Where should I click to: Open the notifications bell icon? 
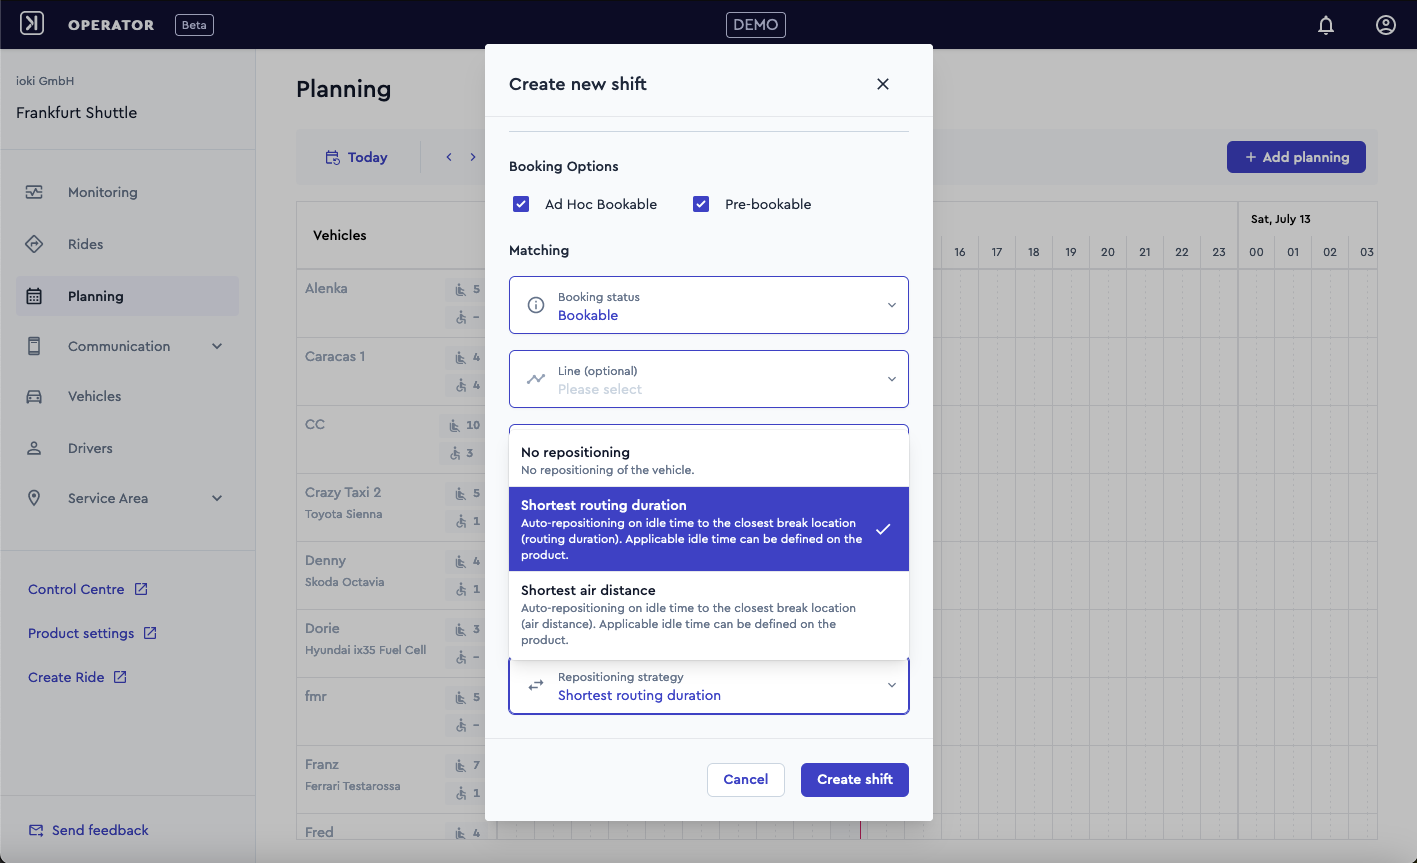(x=1326, y=25)
